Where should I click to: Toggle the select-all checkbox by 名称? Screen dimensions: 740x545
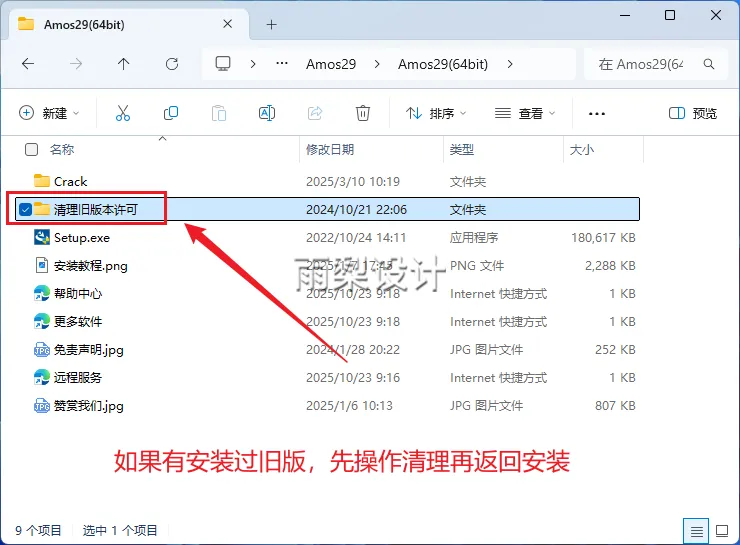tap(31, 150)
